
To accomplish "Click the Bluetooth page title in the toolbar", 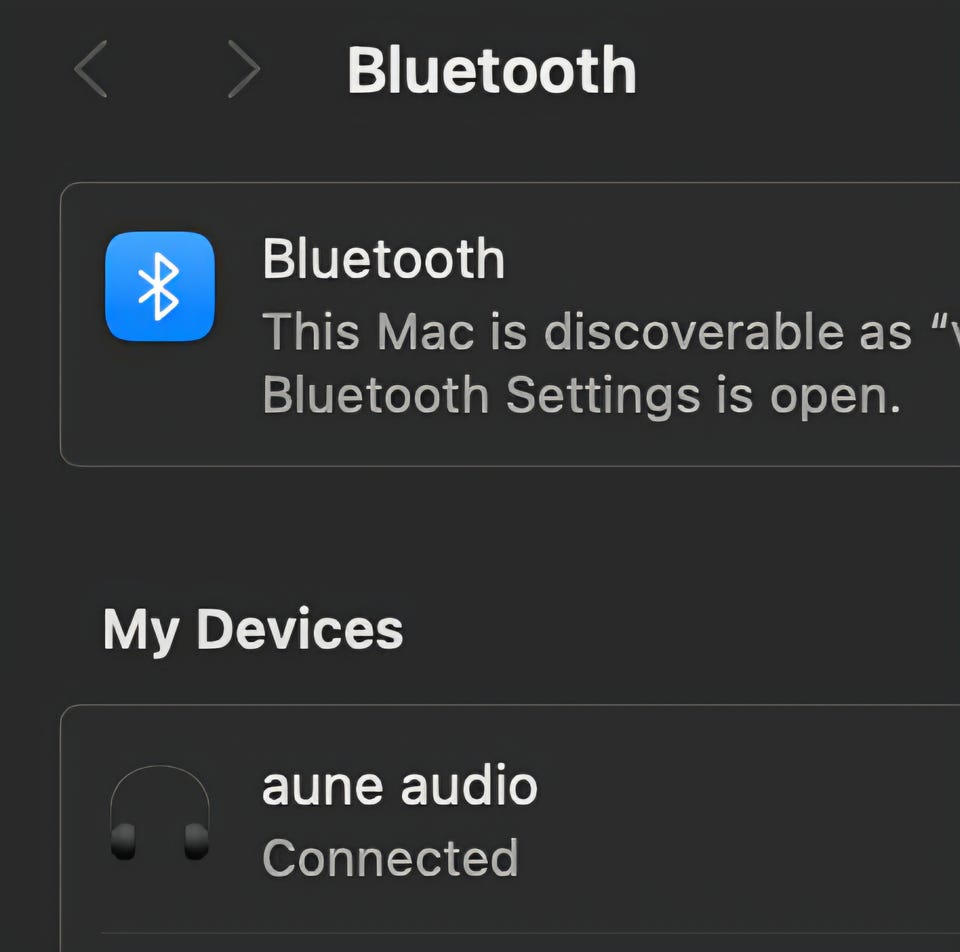I will [x=491, y=70].
